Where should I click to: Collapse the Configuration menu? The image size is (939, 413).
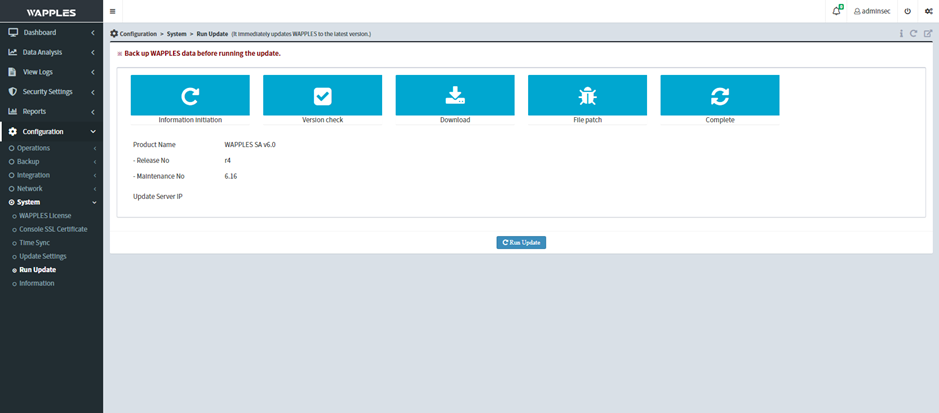(50, 131)
